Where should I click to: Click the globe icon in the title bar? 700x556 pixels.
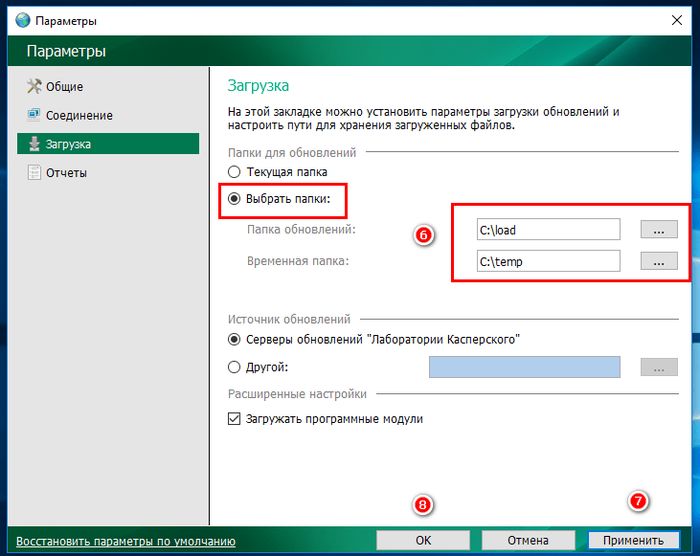23,21
